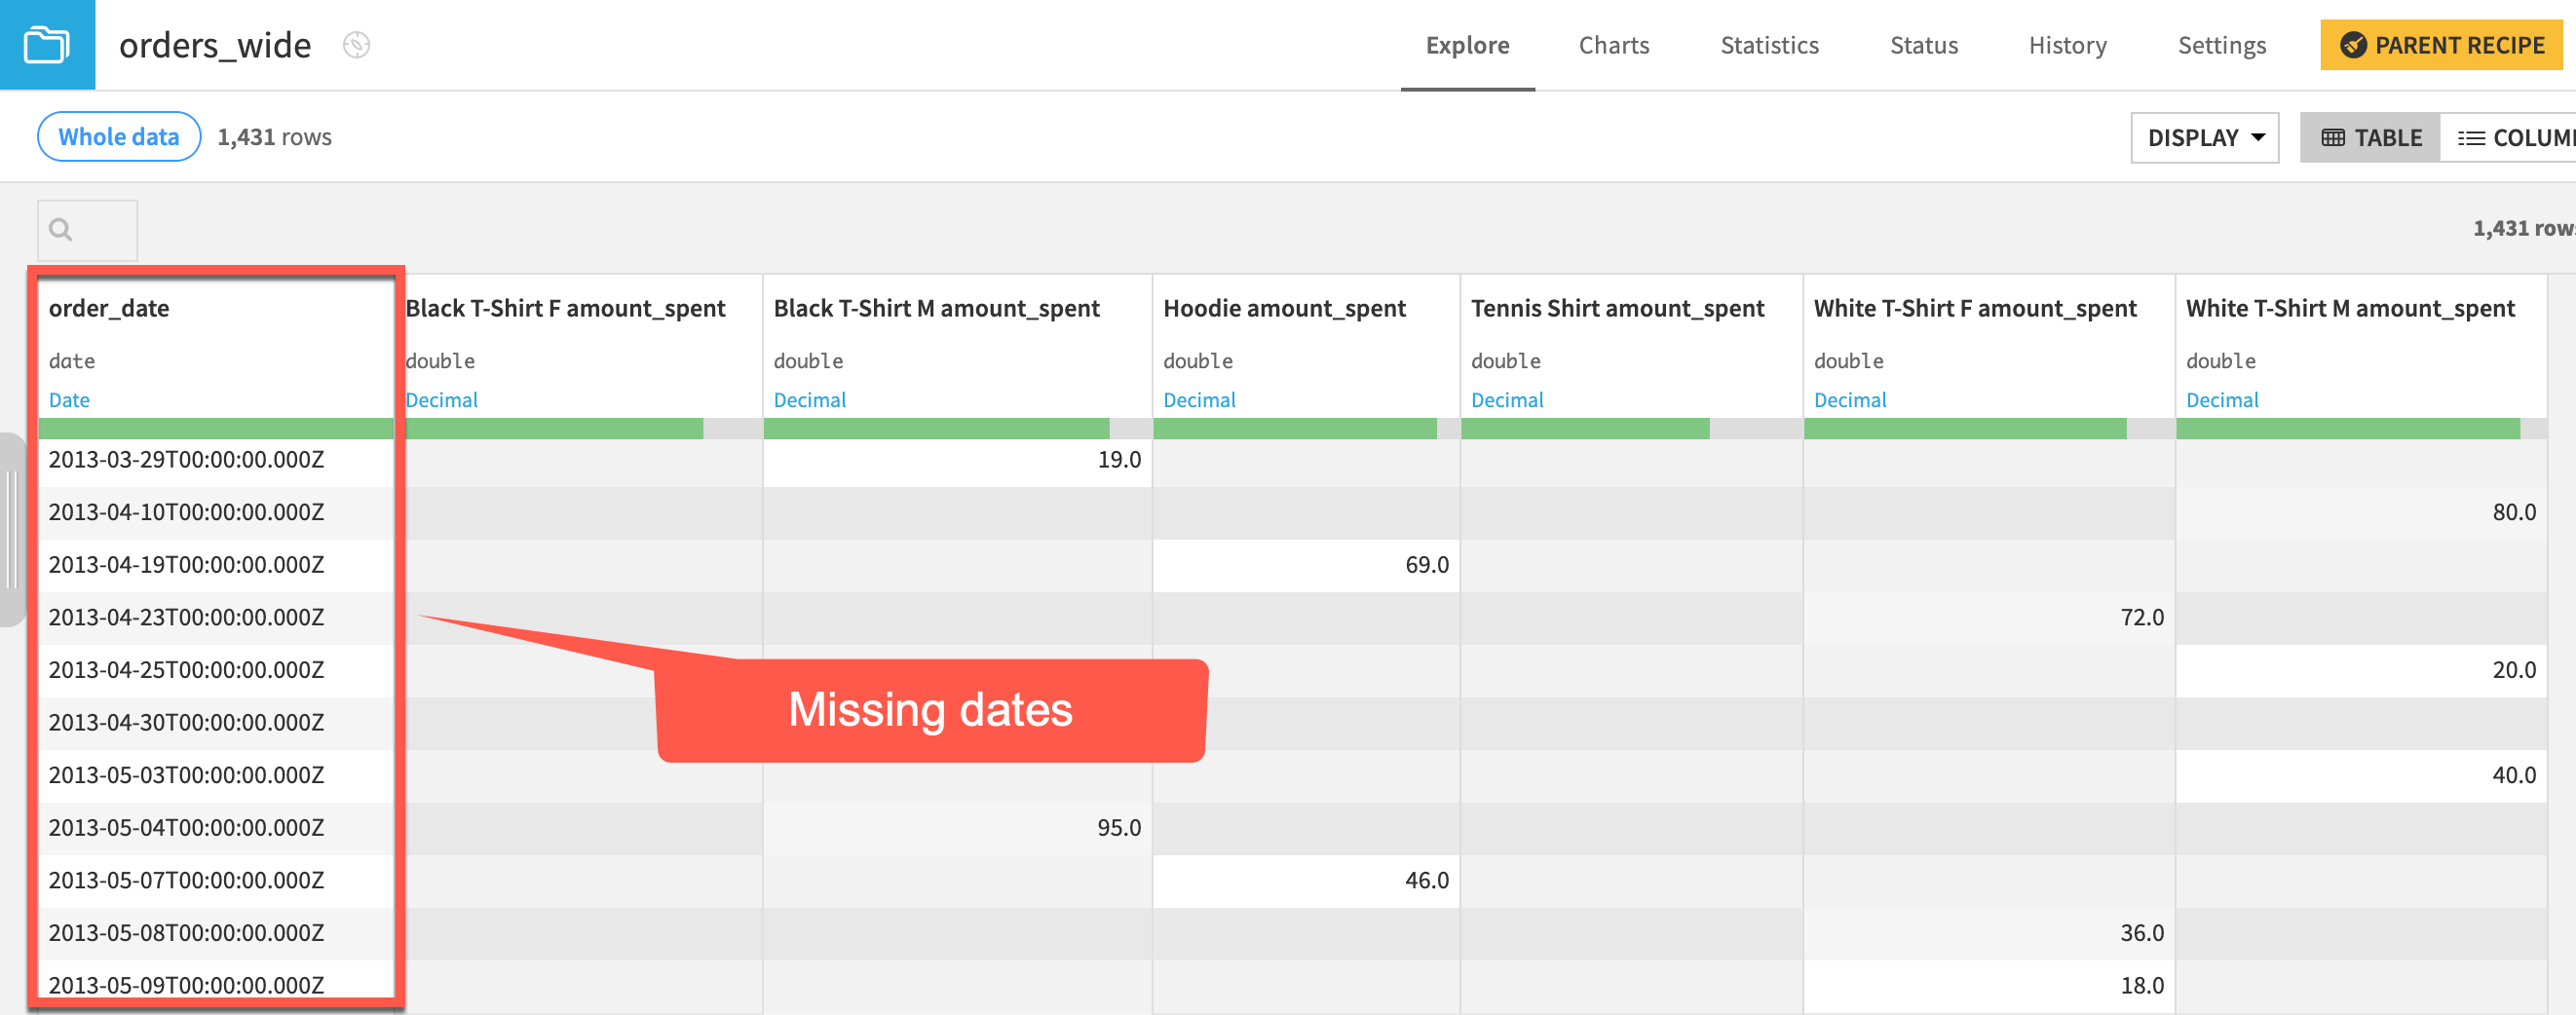Open the Settings tab
This screenshot has height=1015, width=2576.
click(2222, 44)
